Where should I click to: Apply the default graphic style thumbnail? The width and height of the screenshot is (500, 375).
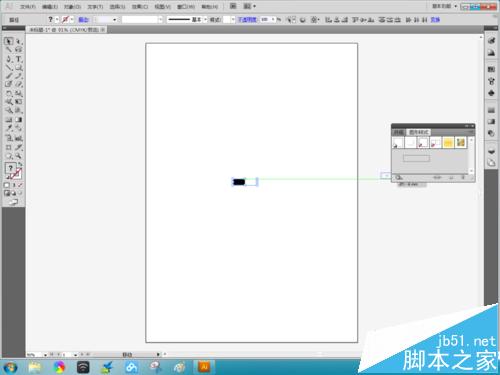[x=398, y=142]
